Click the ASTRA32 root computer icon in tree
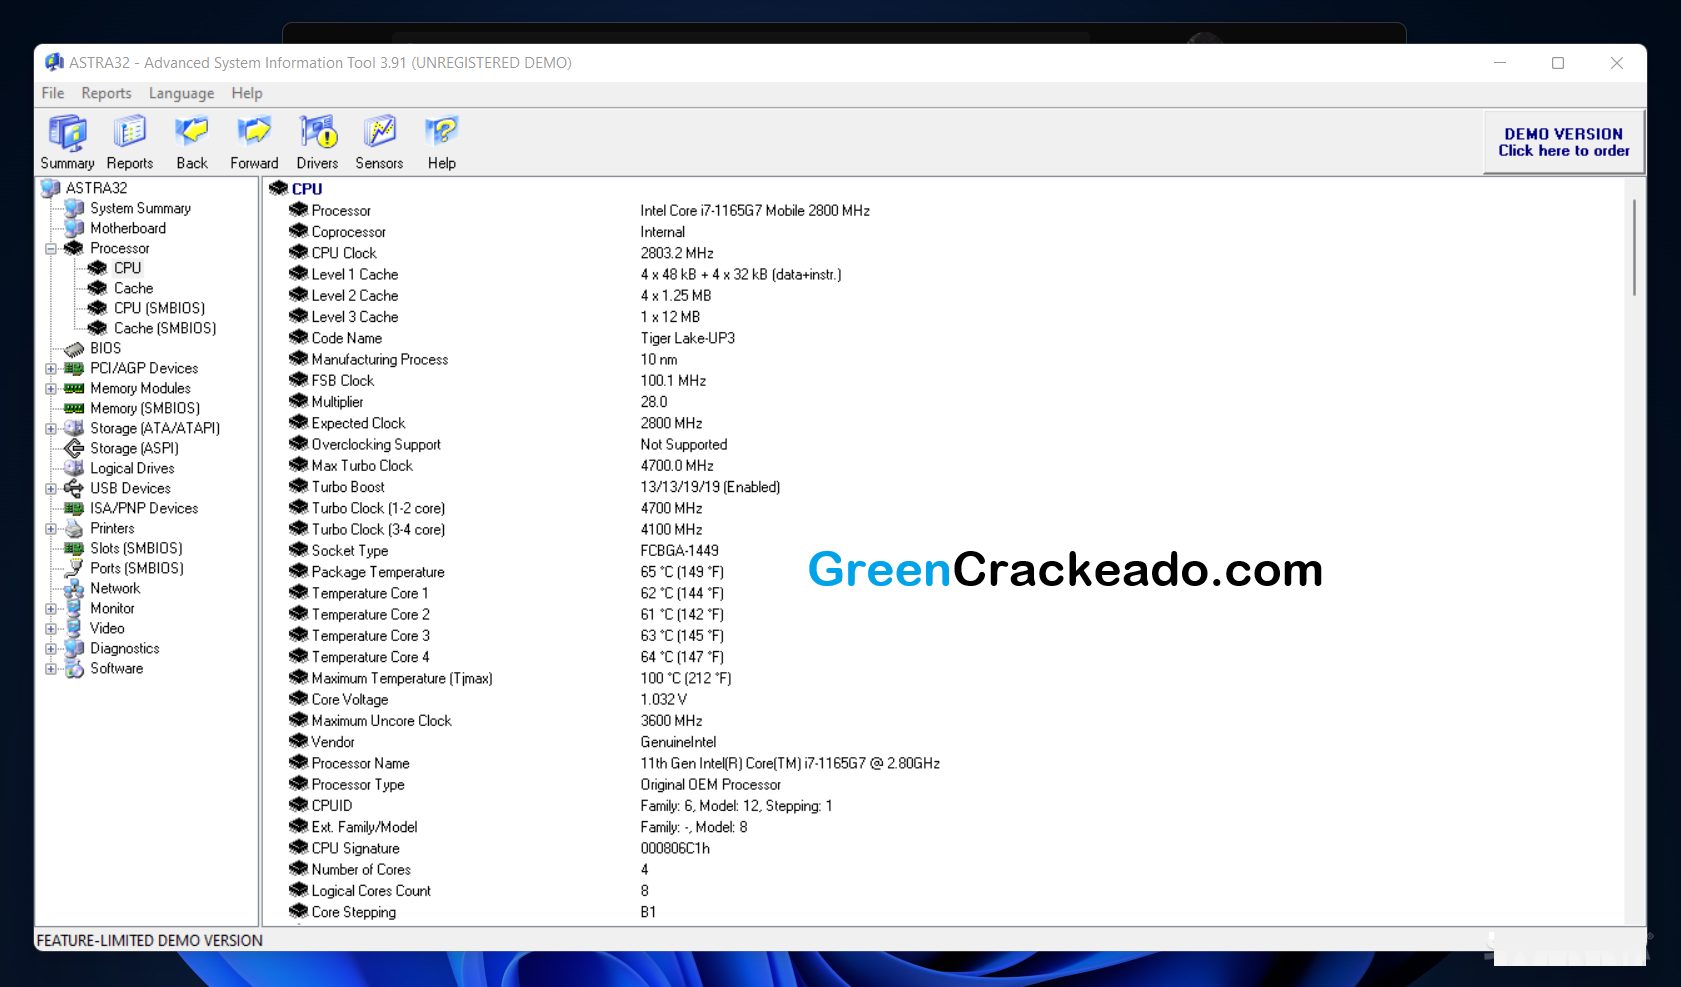 [x=51, y=188]
